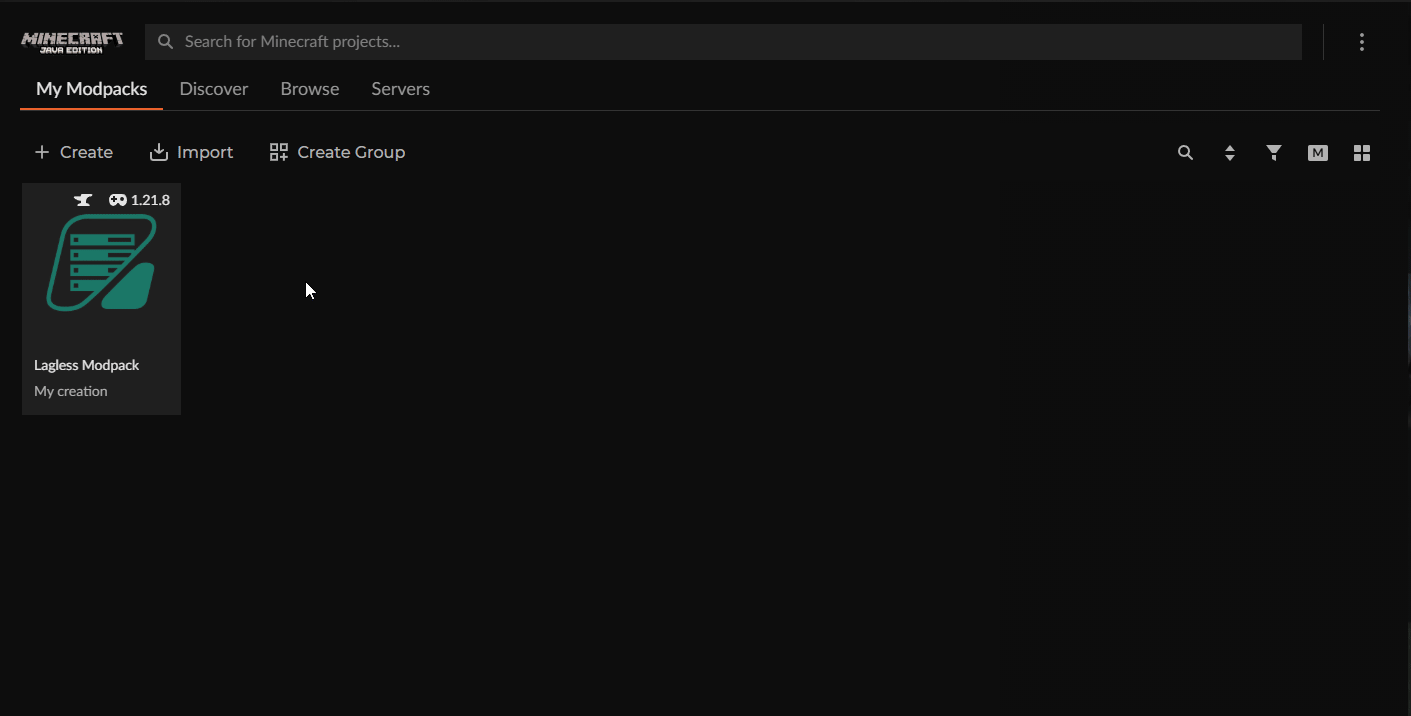Image resolution: width=1411 pixels, height=716 pixels.
Task: Open the Create Group dialog
Action: (x=337, y=151)
